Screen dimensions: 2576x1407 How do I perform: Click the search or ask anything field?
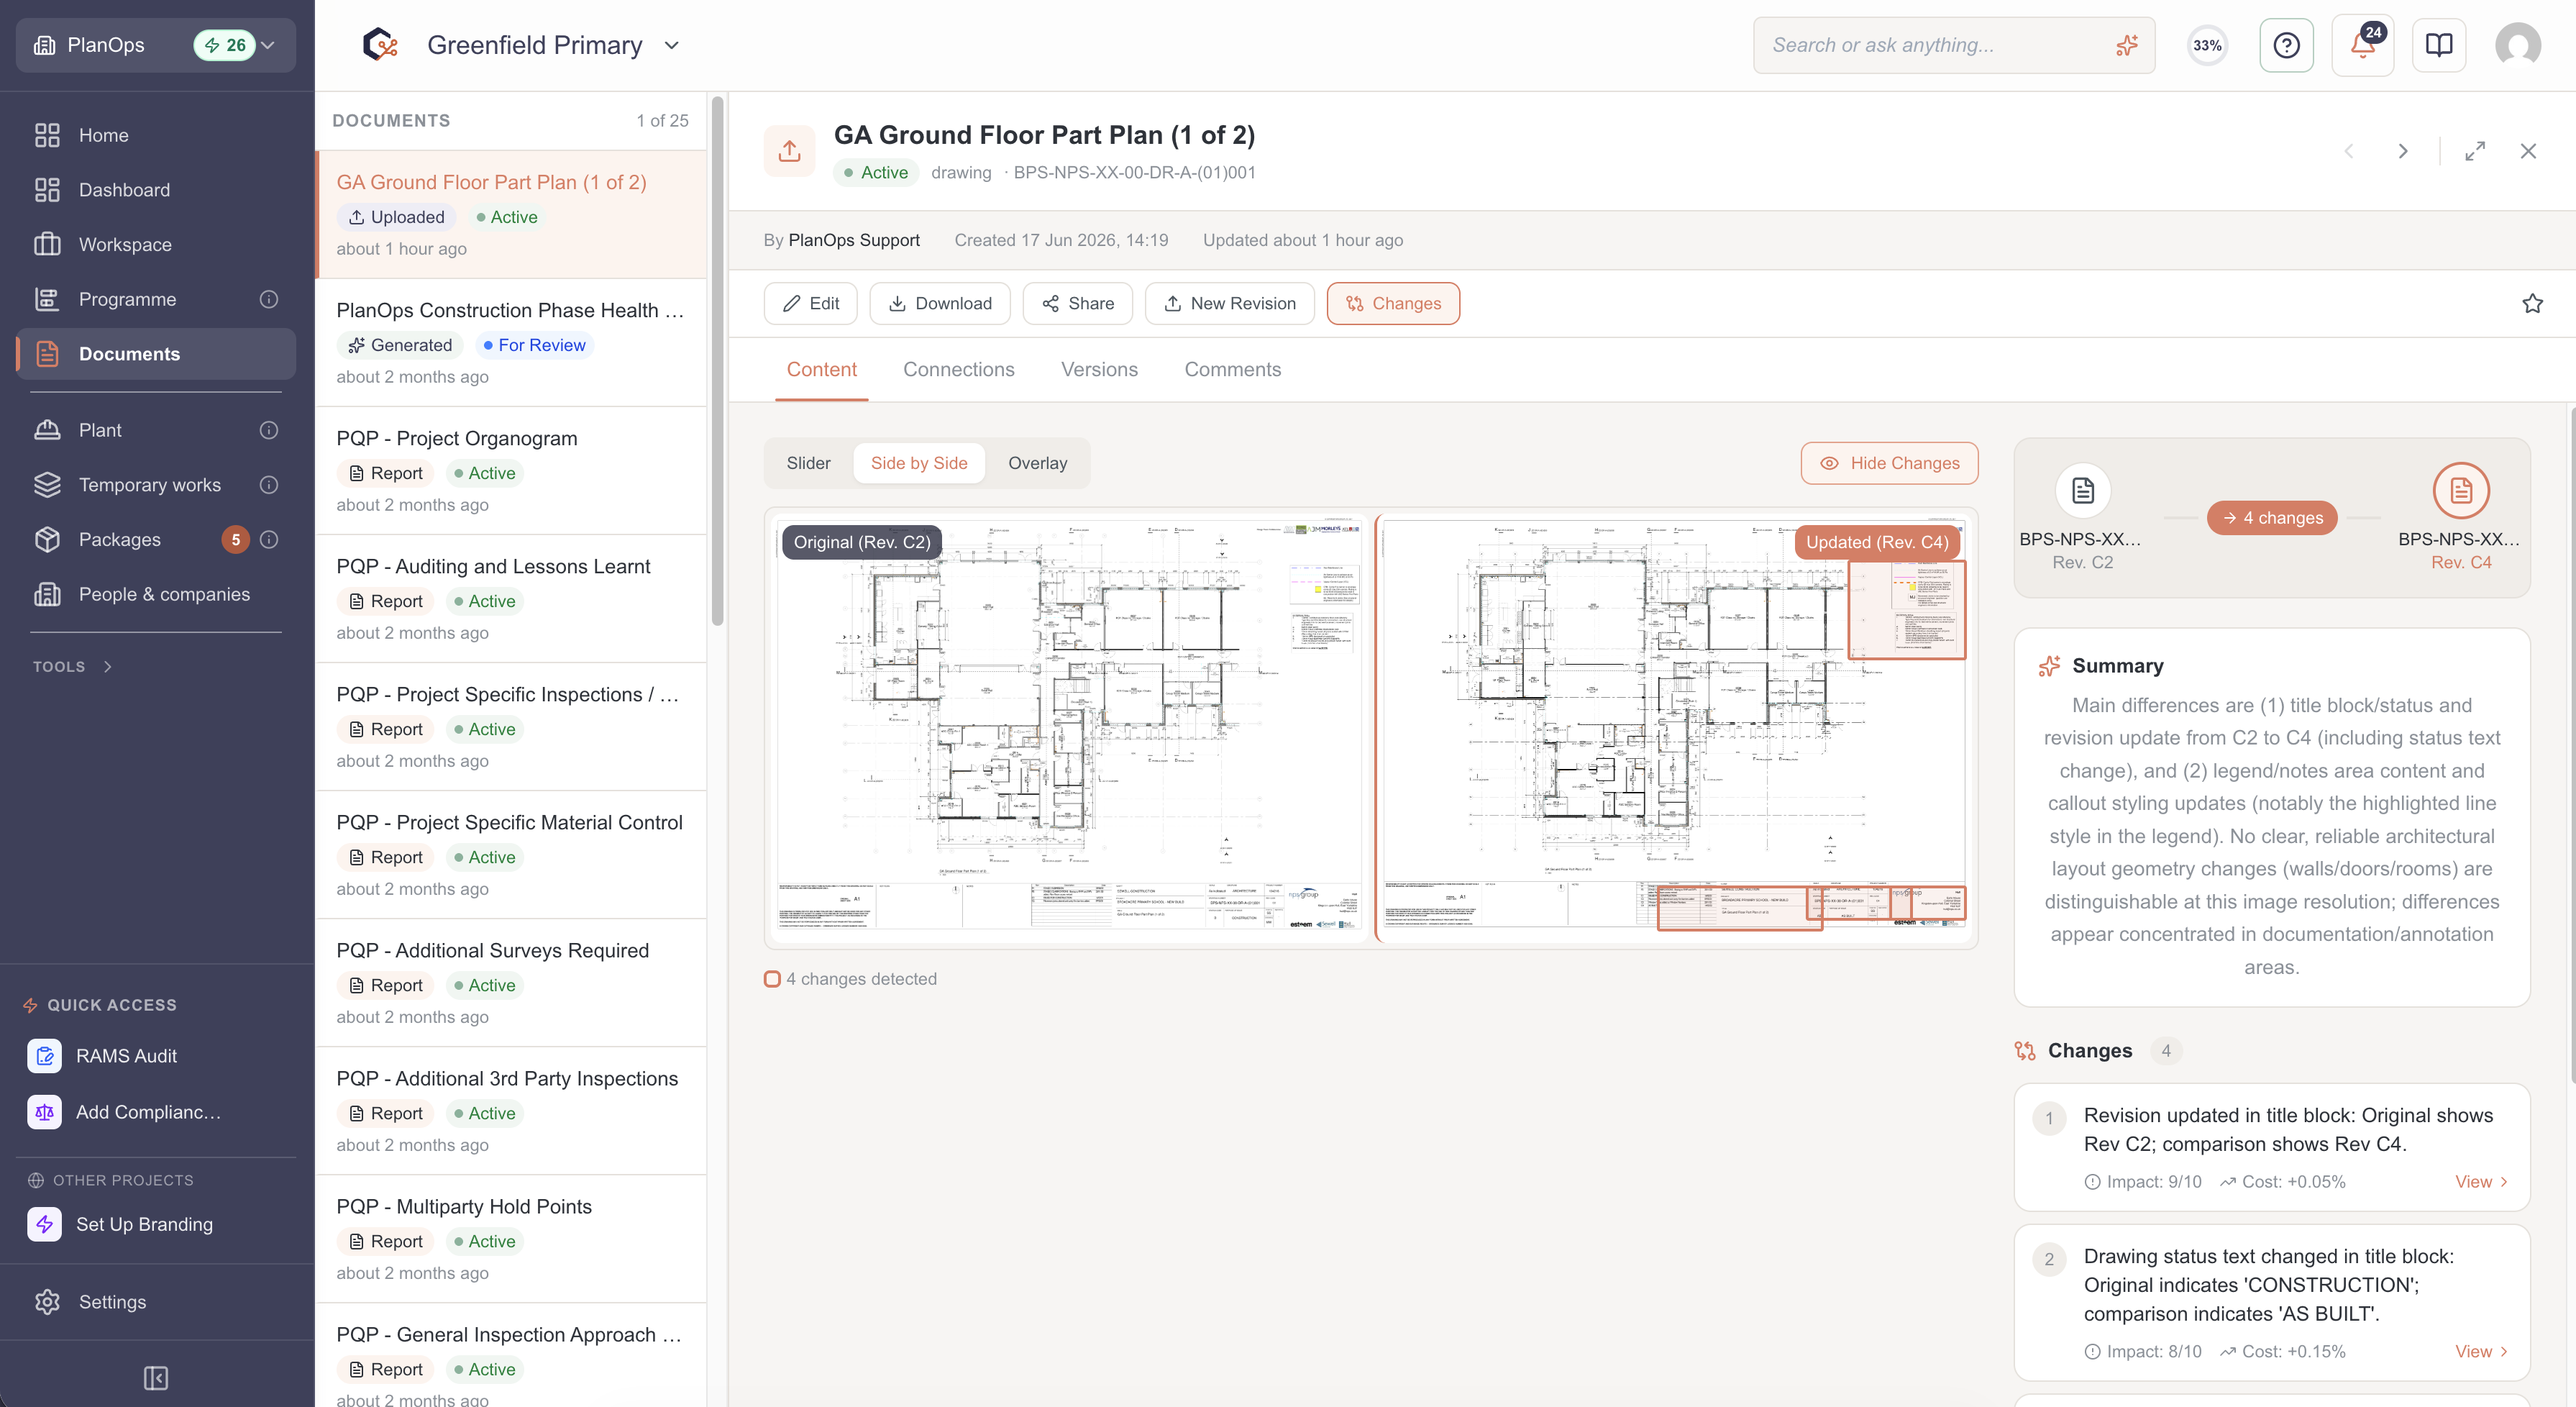pyautogui.click(x=1953, y=45)
